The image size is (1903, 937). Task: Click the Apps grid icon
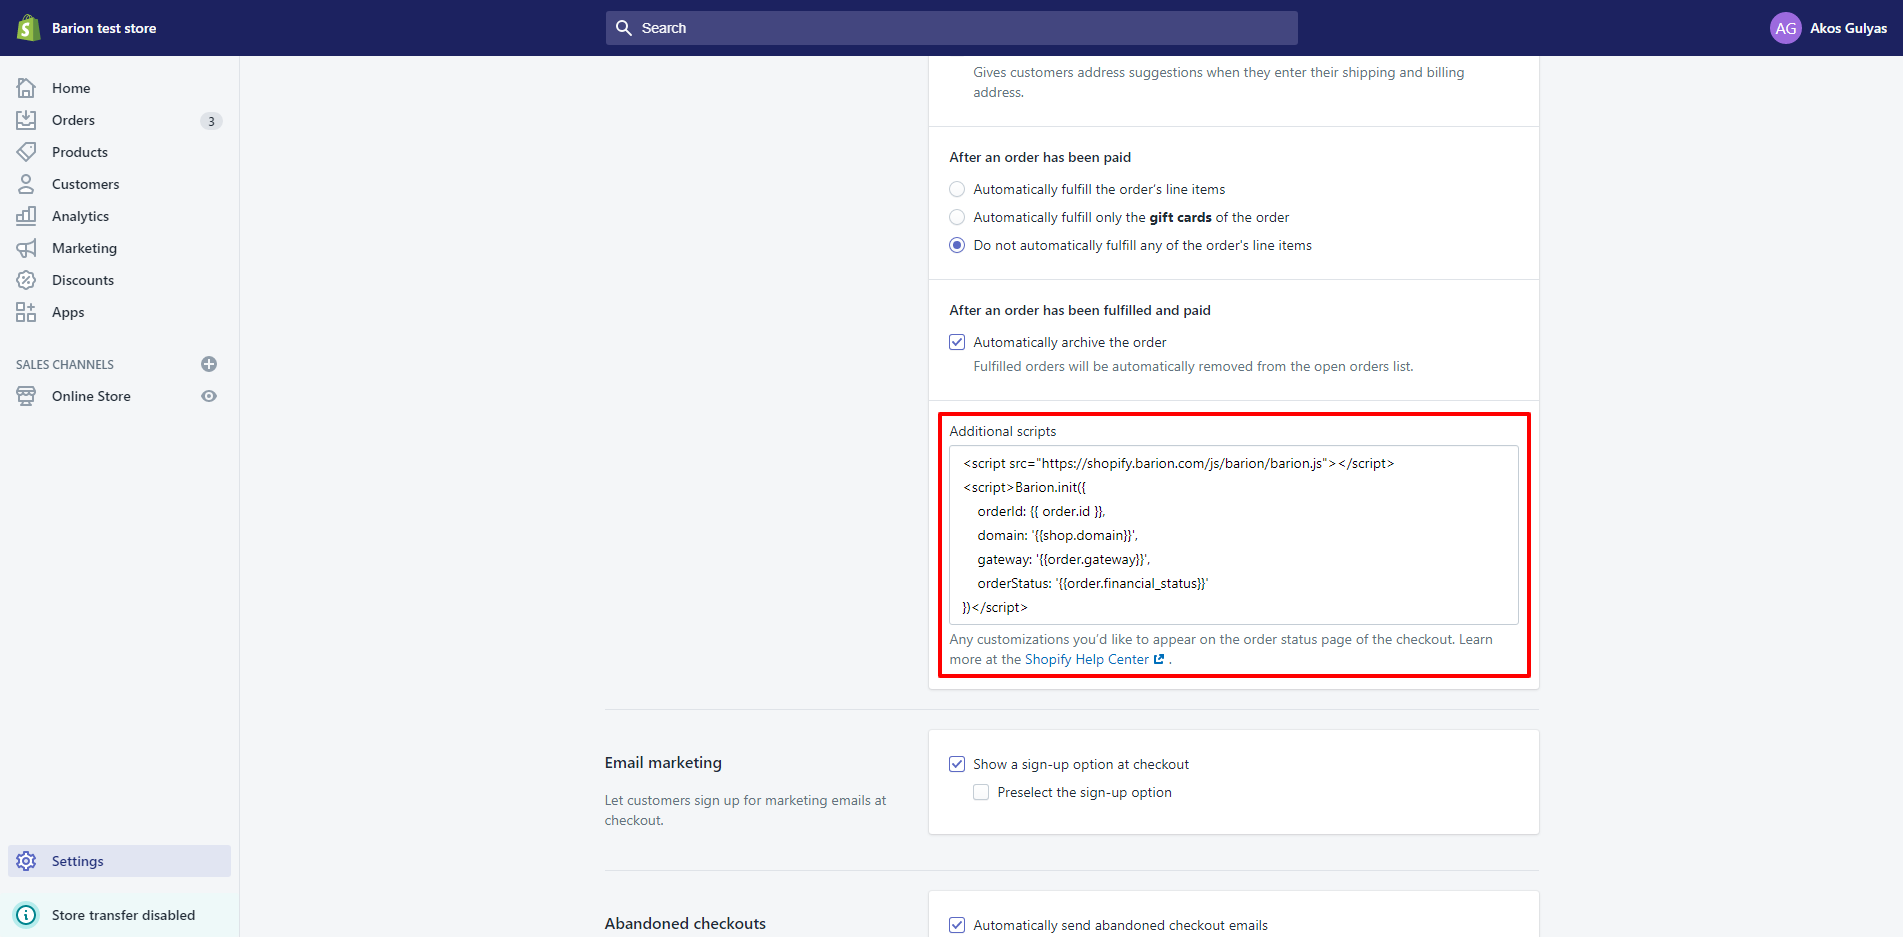click(x=26, y=312)
